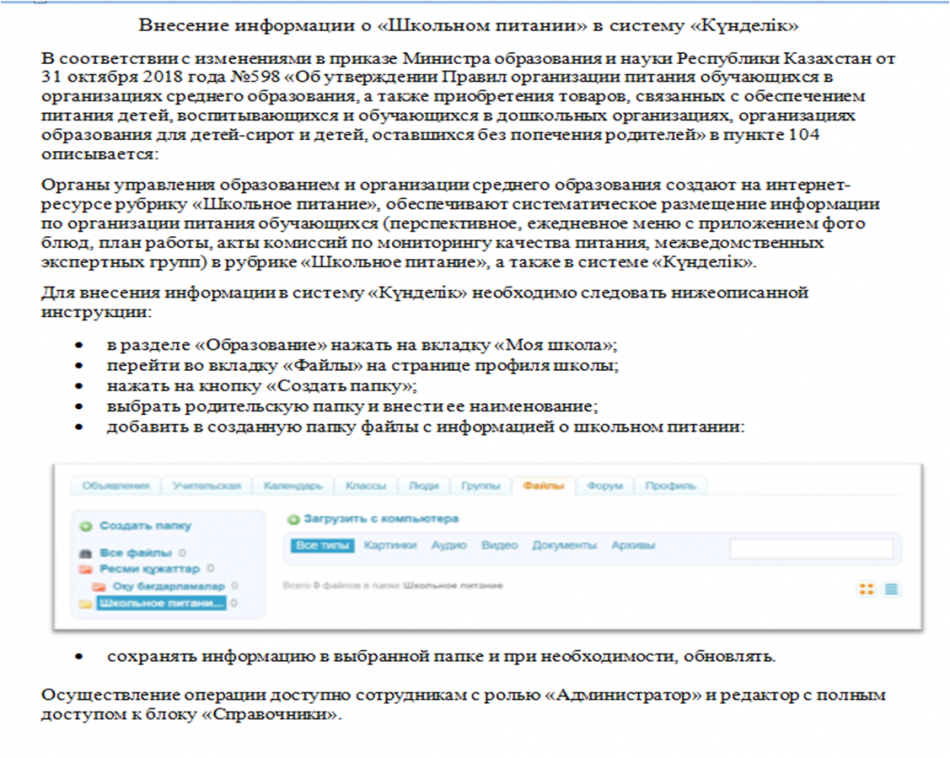Click the Все файлы drawer icon

(x=86, y=553)
